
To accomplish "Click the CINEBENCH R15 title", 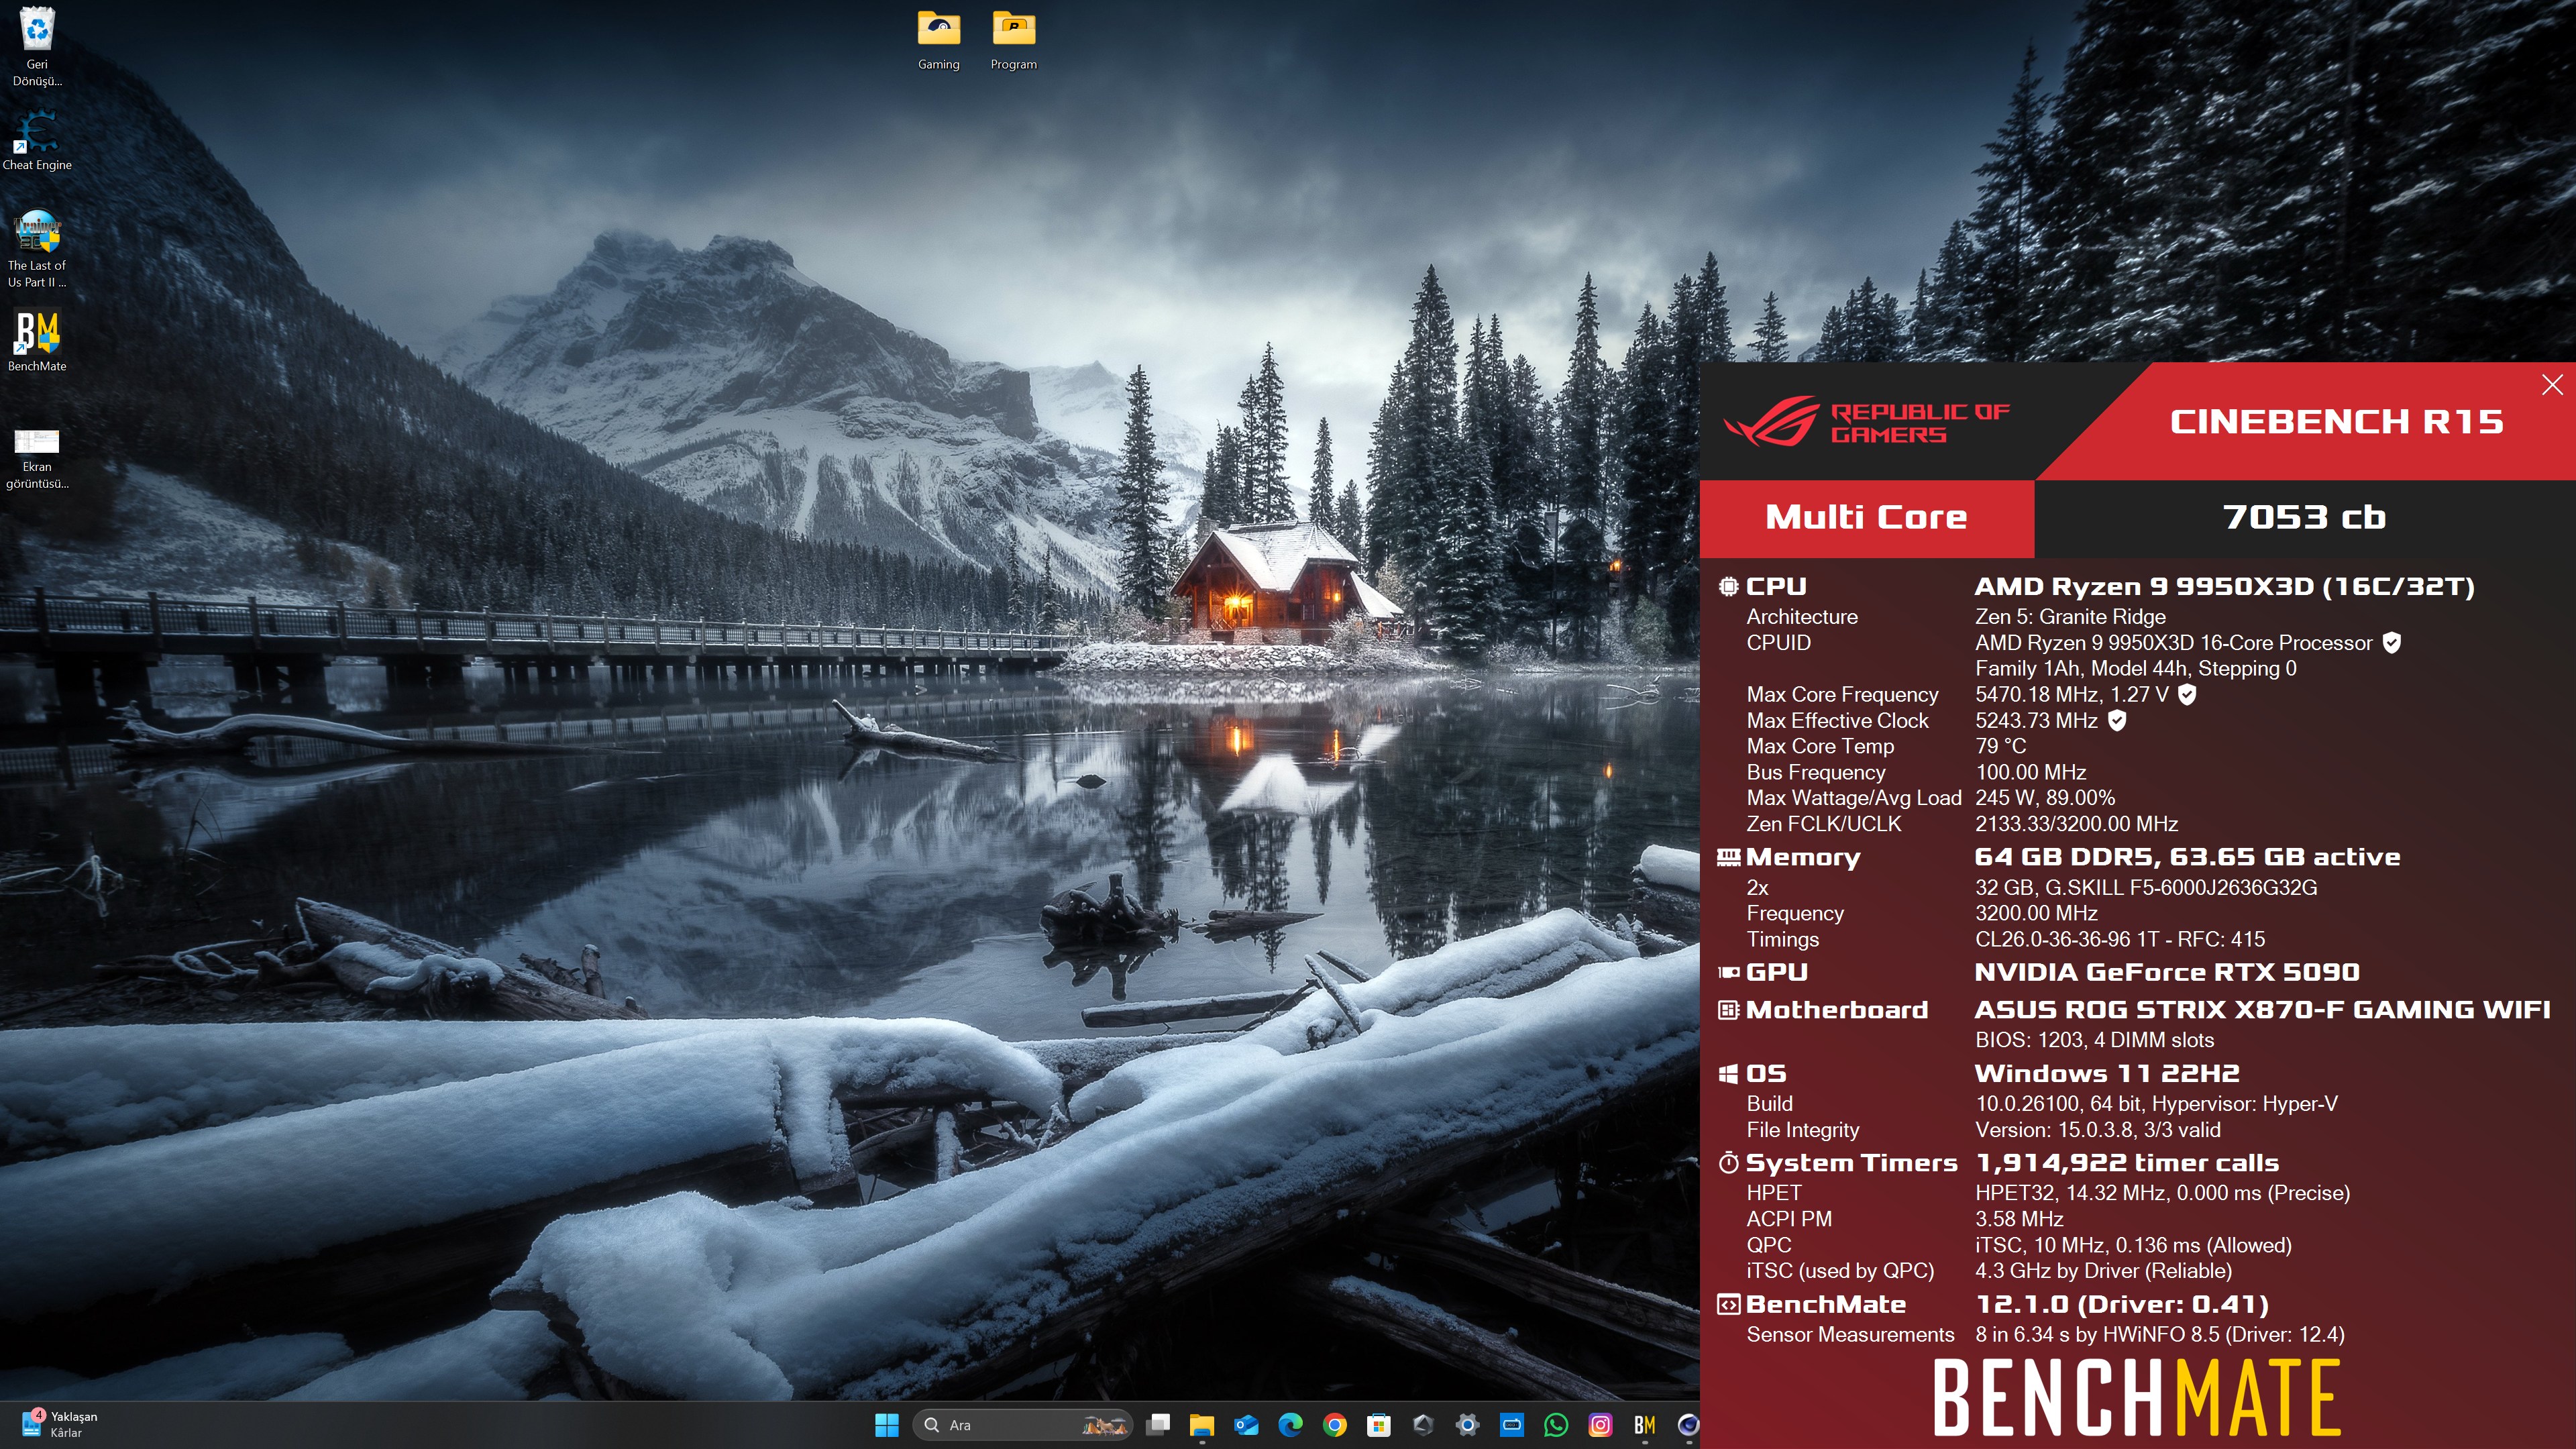I will 2336,422.
